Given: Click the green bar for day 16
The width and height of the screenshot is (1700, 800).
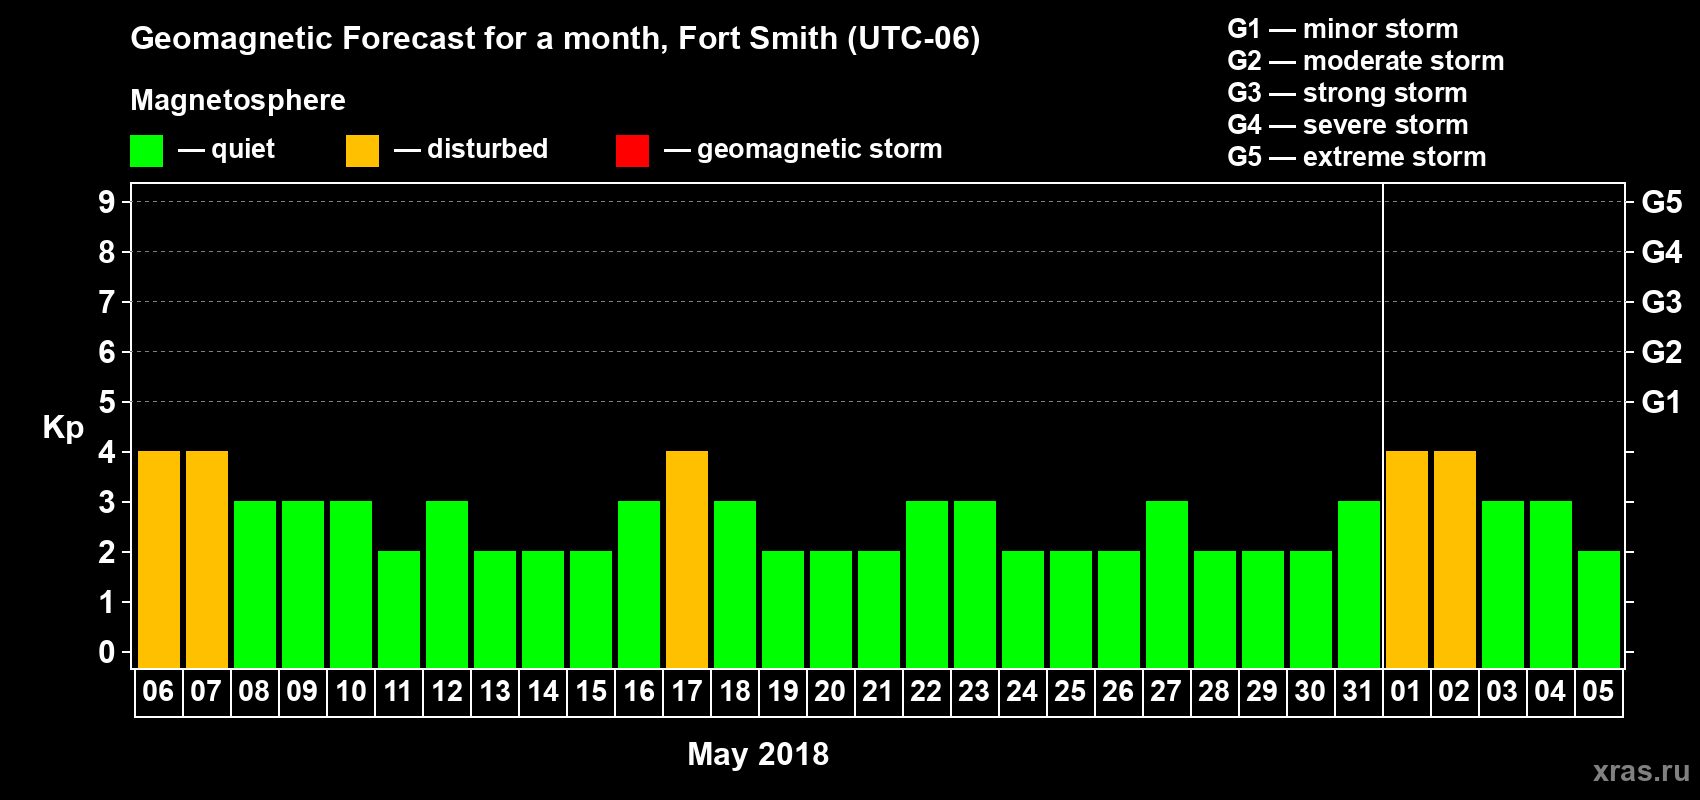Looking at the screenshot, I should pyautogui.click(x=639, y=585).
